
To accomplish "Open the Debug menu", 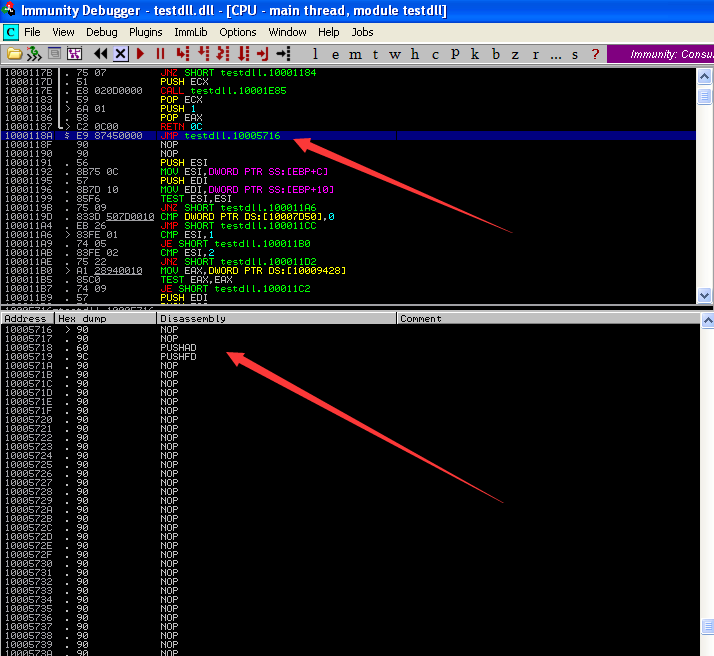I will tap(101, 32).
